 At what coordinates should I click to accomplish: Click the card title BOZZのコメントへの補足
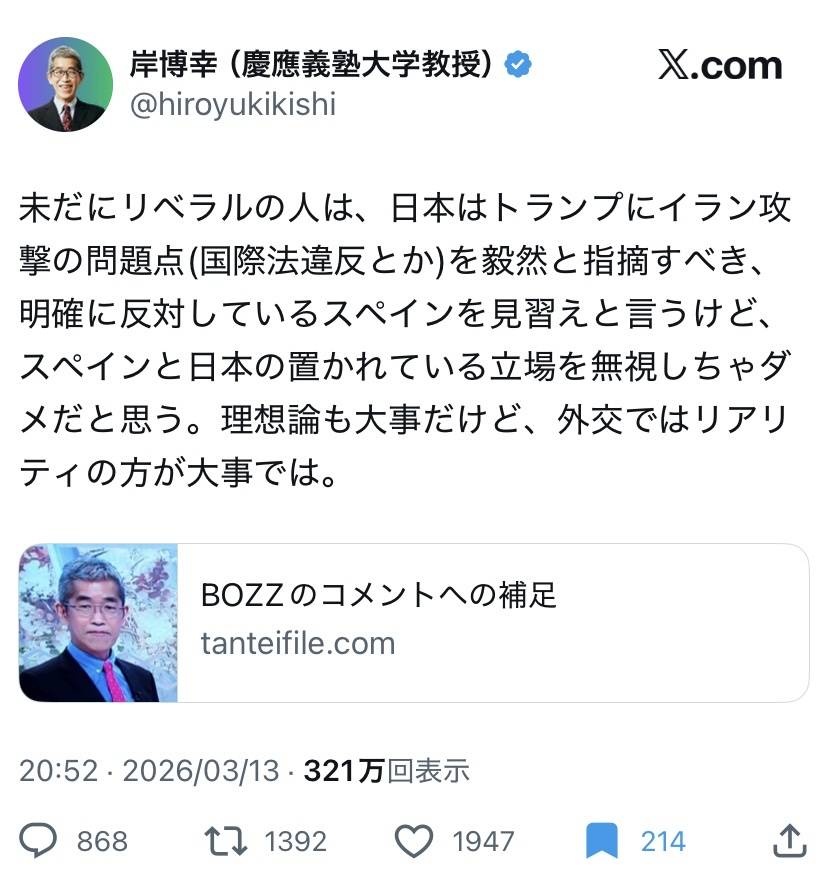[x=379, y=596]
